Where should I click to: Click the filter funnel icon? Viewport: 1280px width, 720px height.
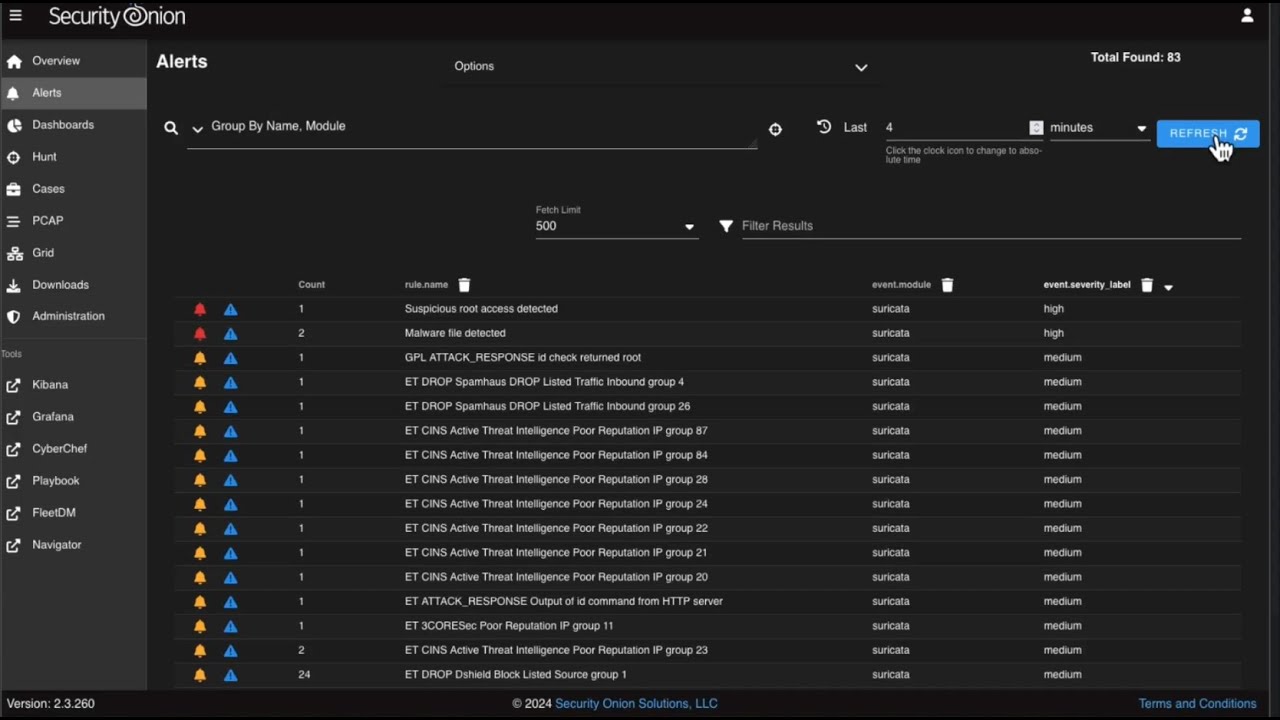726,226
